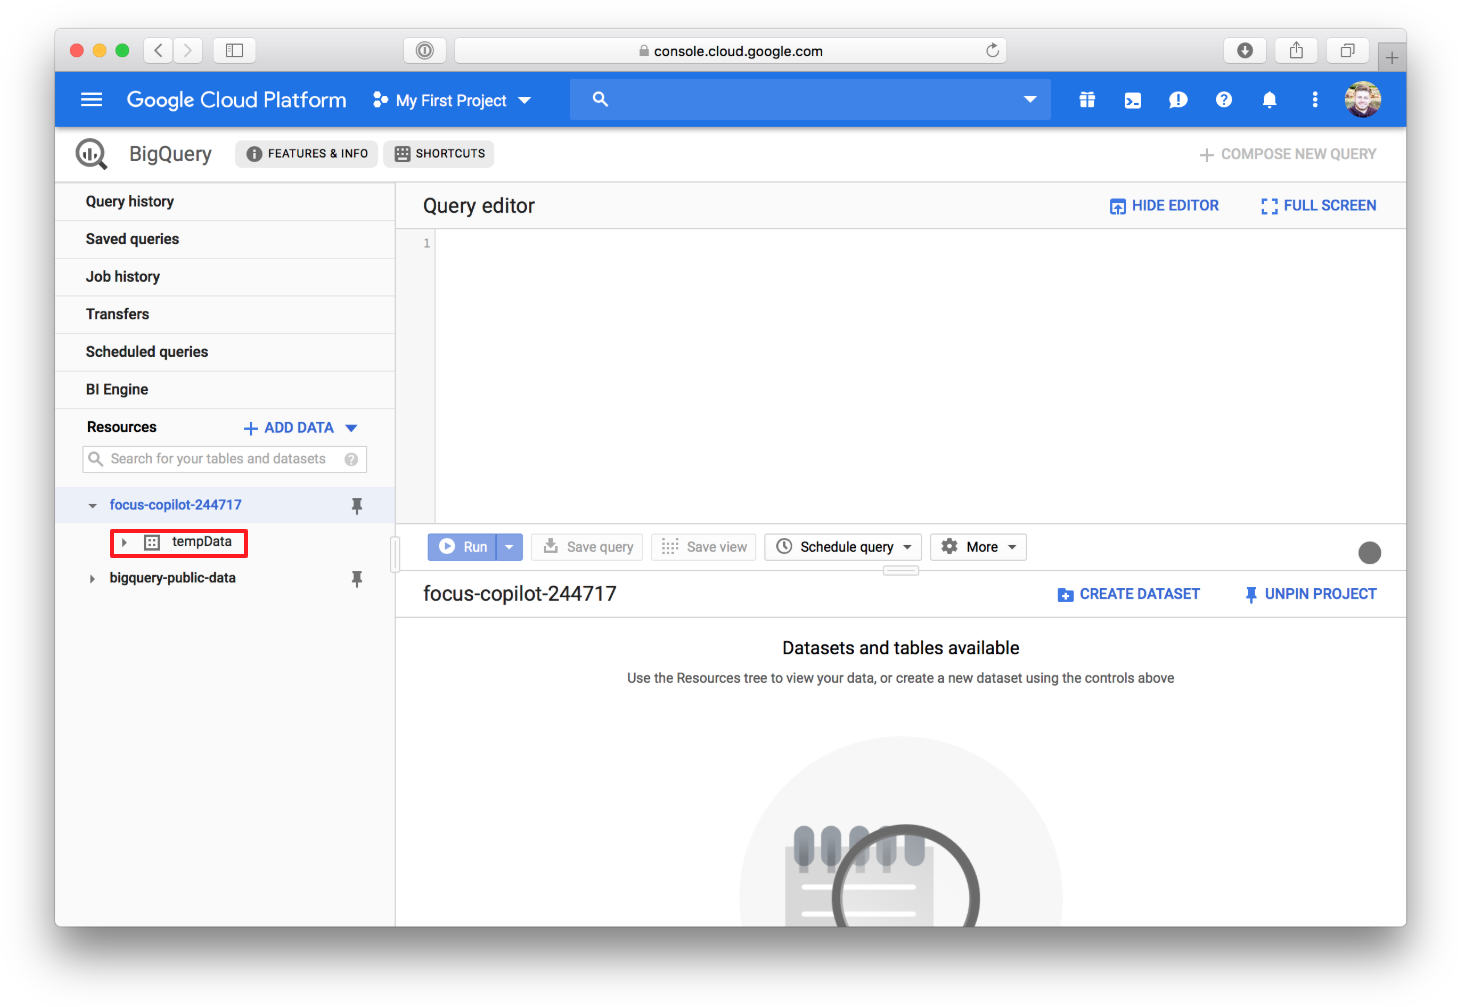
Task: Click the tempData dataset grid icon
Action: click(x=152, y=542)
